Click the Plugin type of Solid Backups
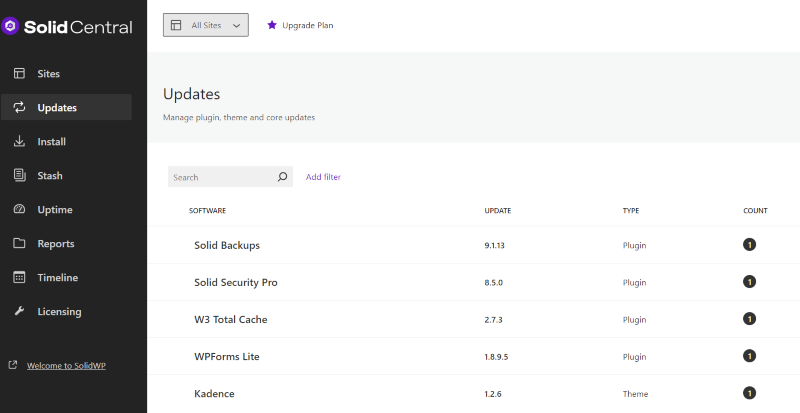800x413 pixels. coord(634,245)
